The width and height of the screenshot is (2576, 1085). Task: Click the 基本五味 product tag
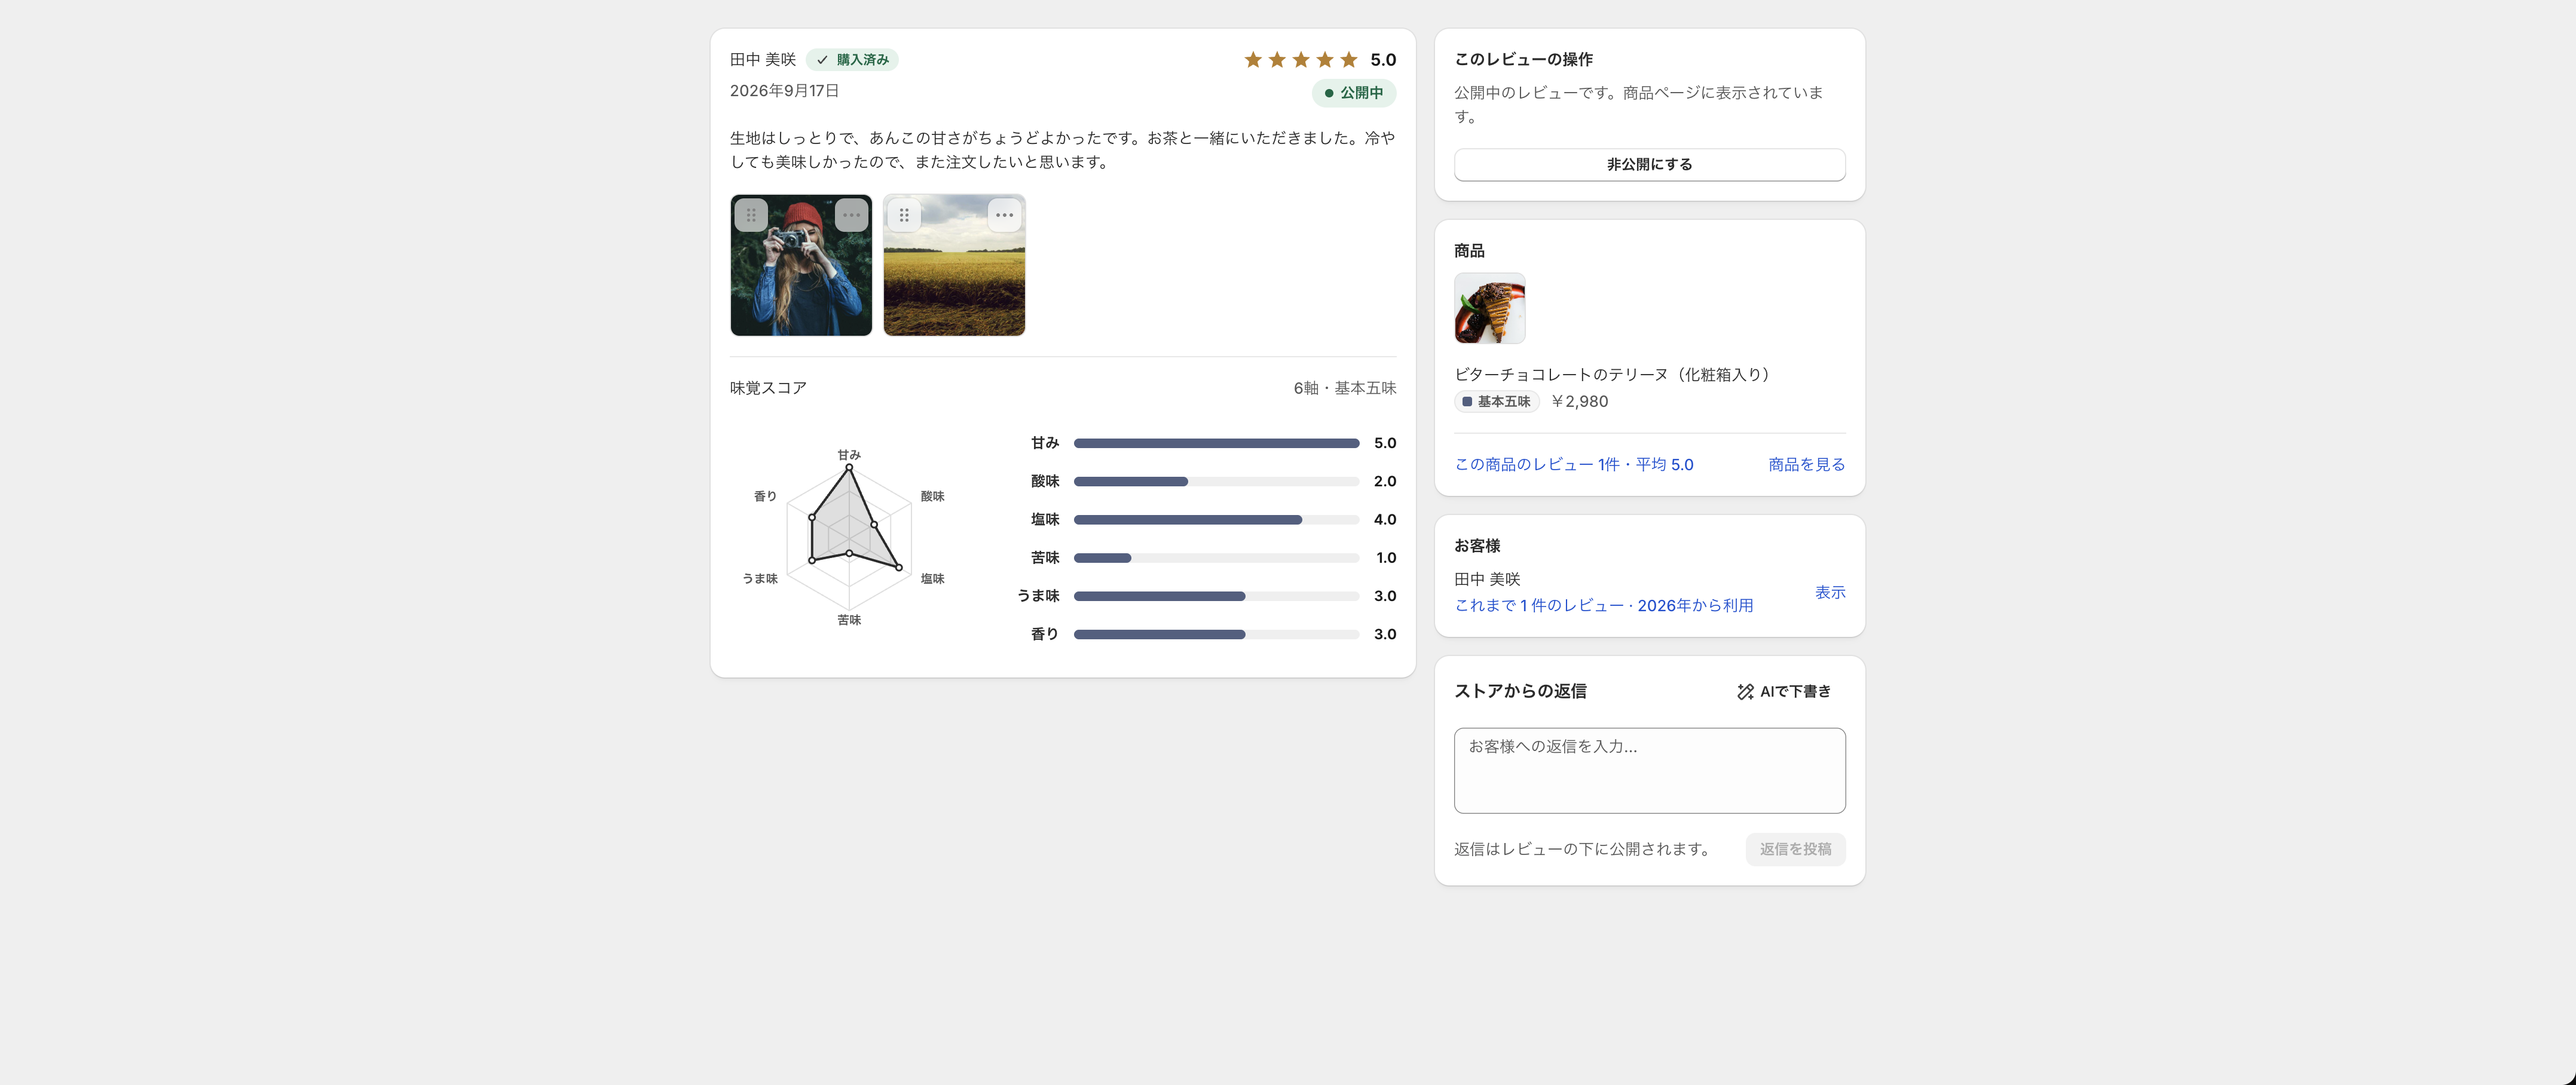[x=1496, y=402]
